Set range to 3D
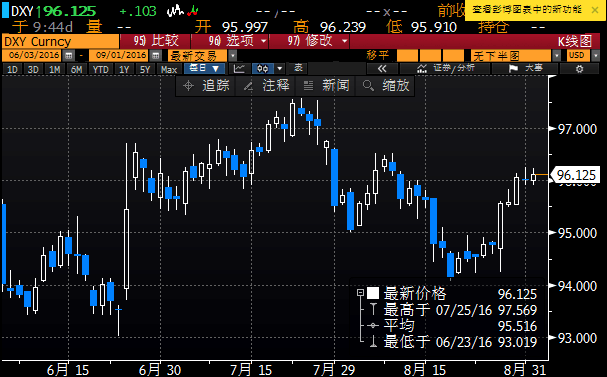Image resolution: width=607 pixels, height=377 pixels. [x=33, y=70]
